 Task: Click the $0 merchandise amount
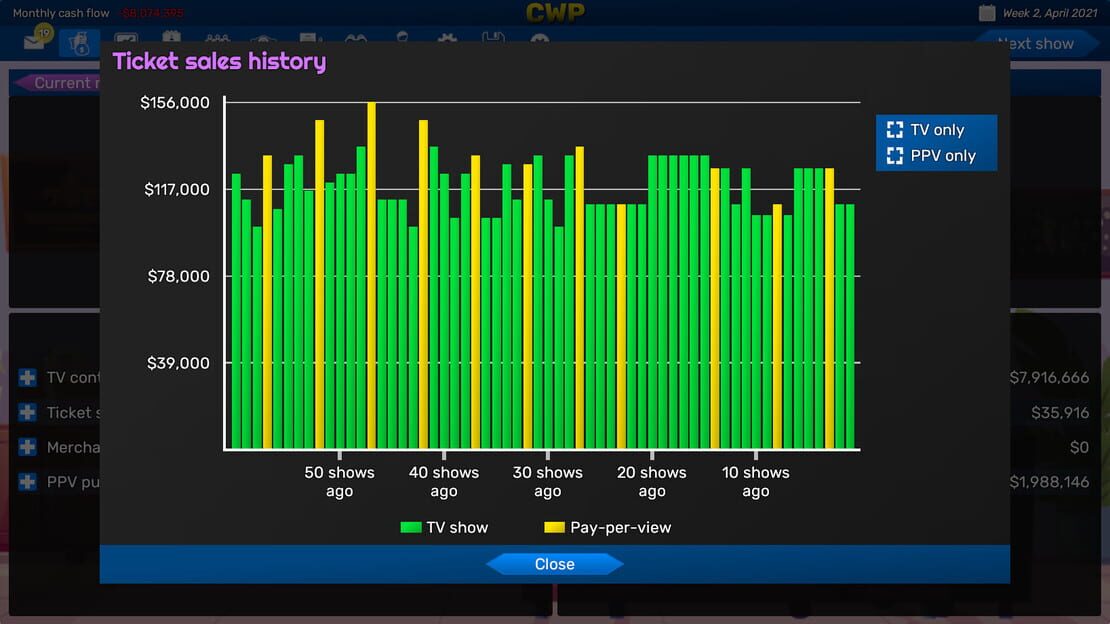click(x=1080, y=447)
